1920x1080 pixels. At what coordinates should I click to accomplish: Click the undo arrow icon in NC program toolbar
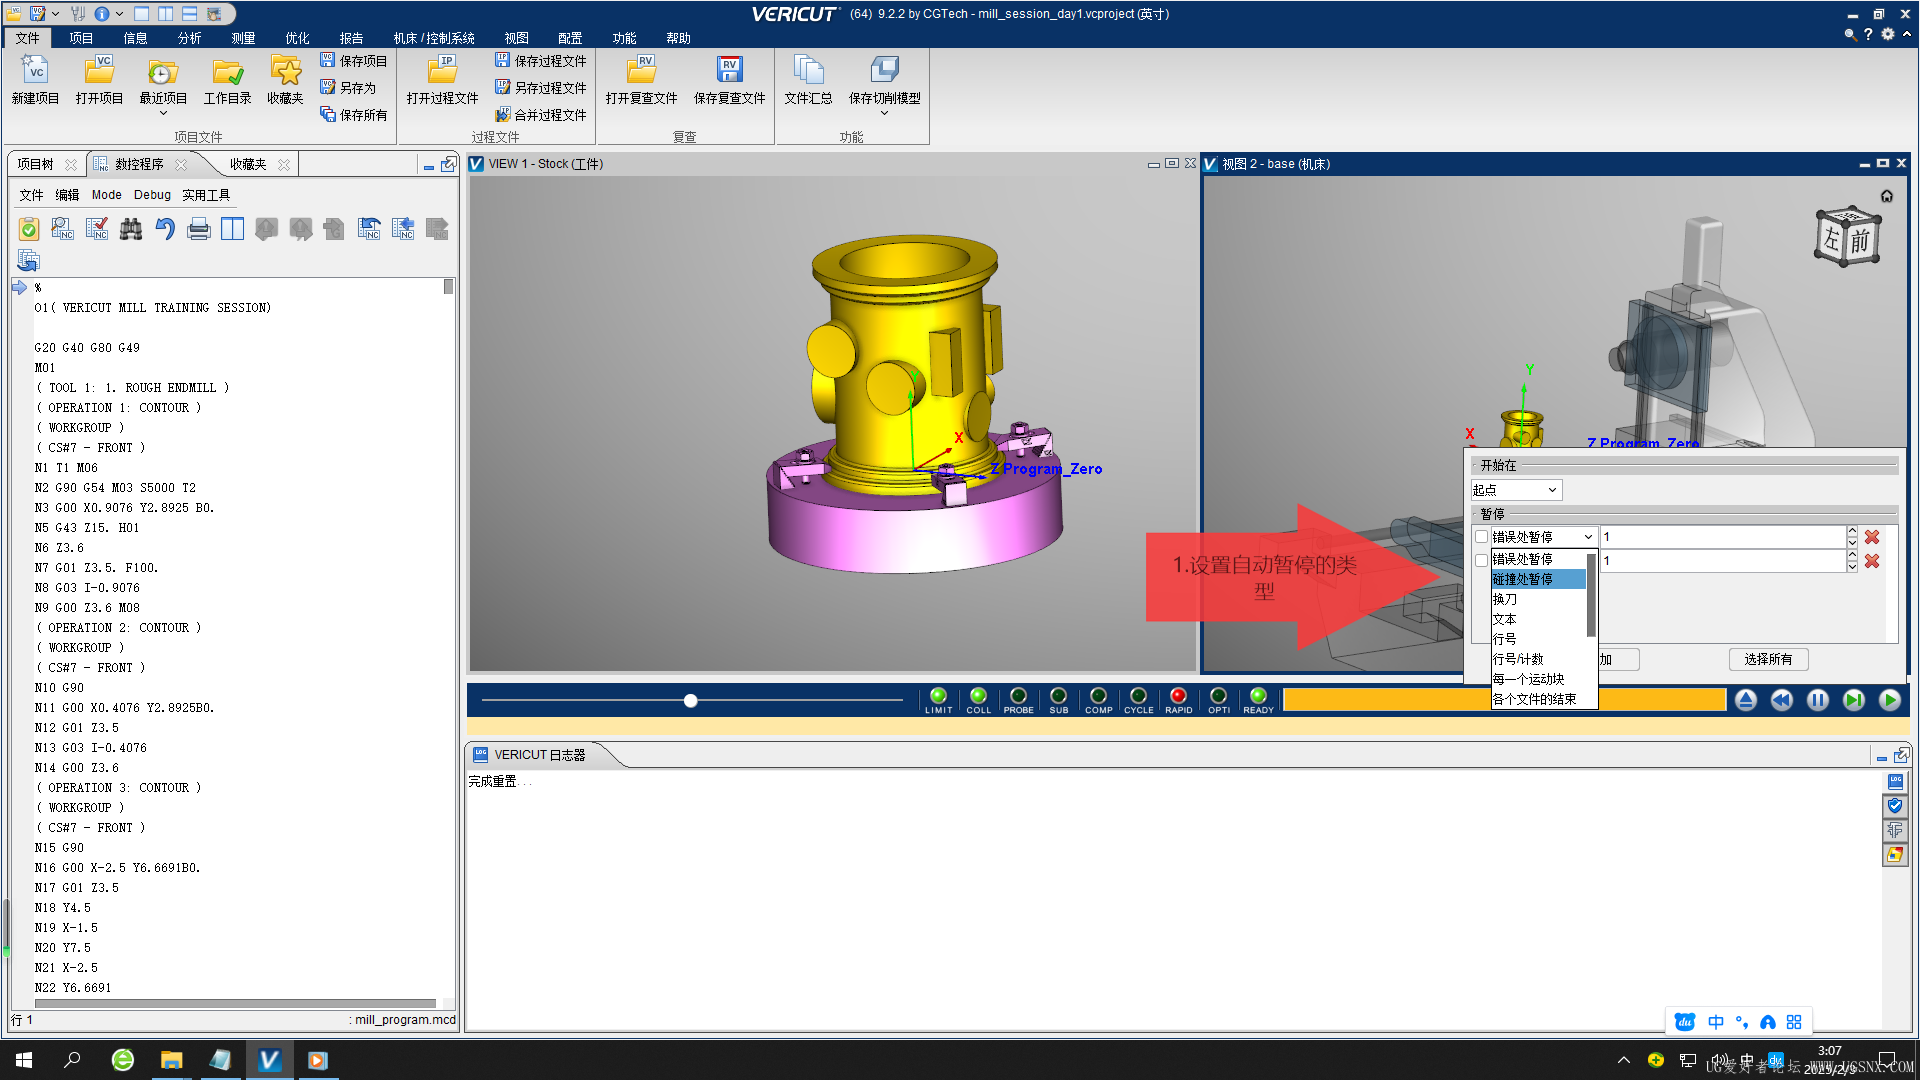tap(165, 229)
